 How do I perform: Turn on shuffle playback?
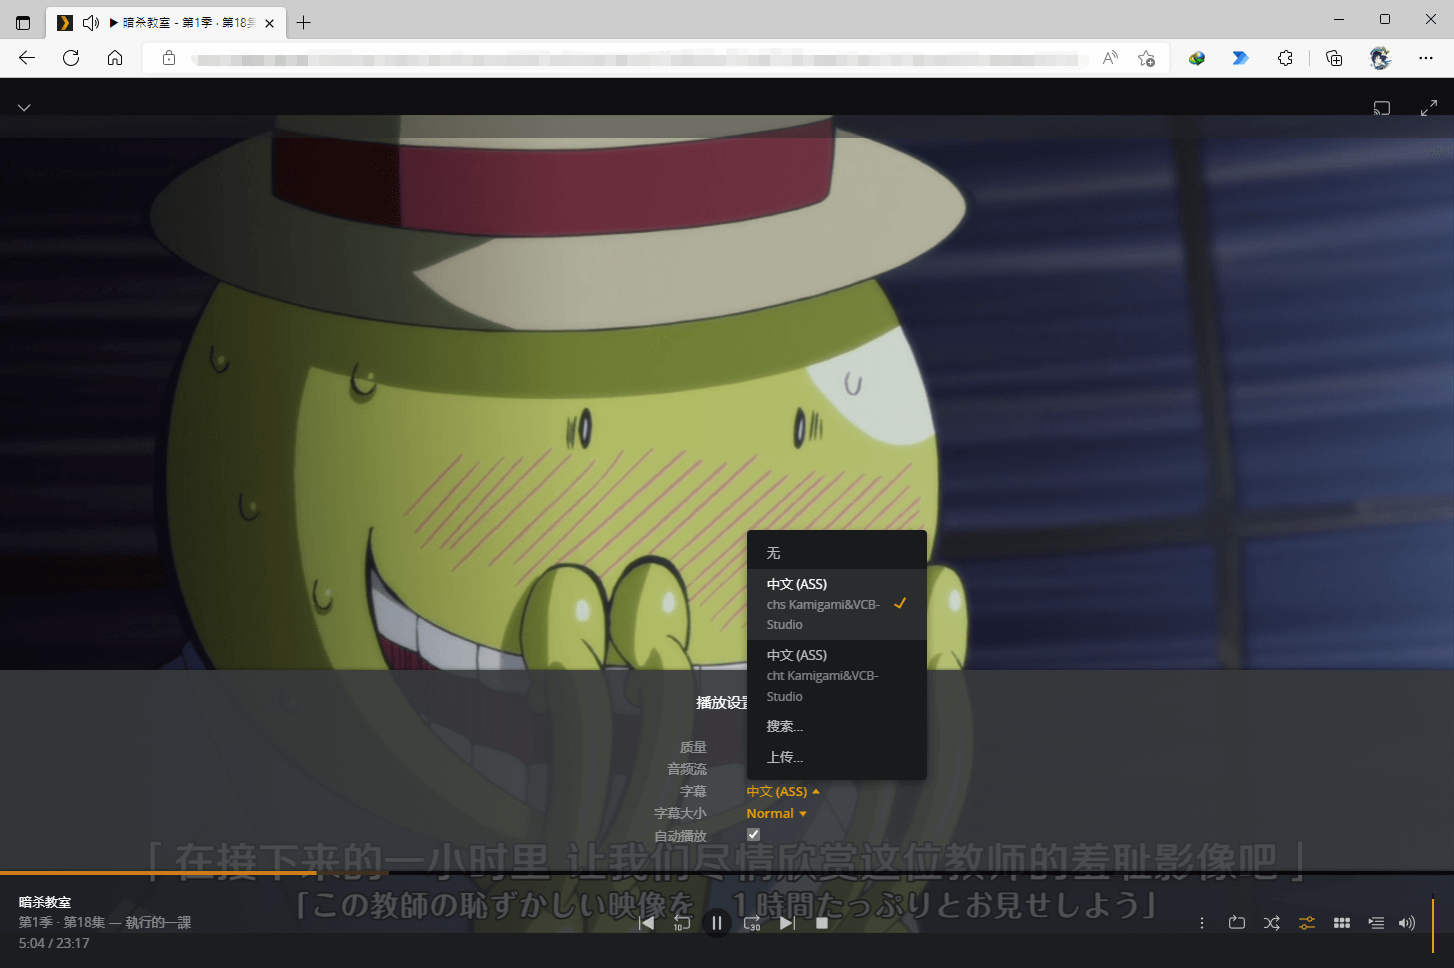tap(1271, 922)
